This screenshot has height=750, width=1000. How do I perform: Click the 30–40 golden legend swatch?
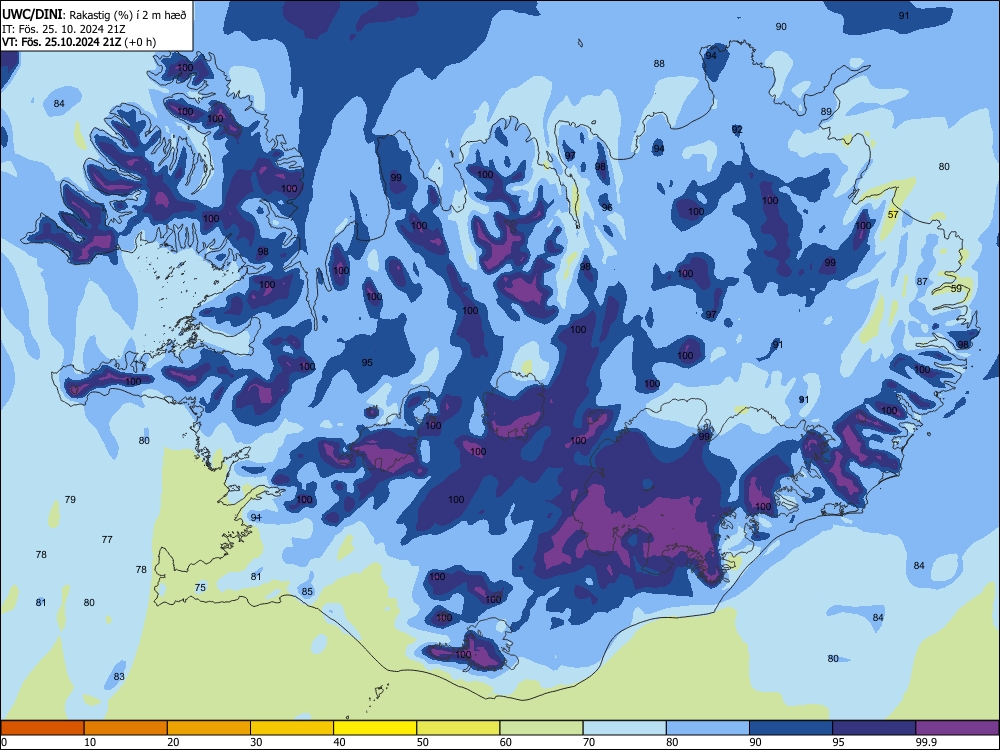click(x=292, y=728)
